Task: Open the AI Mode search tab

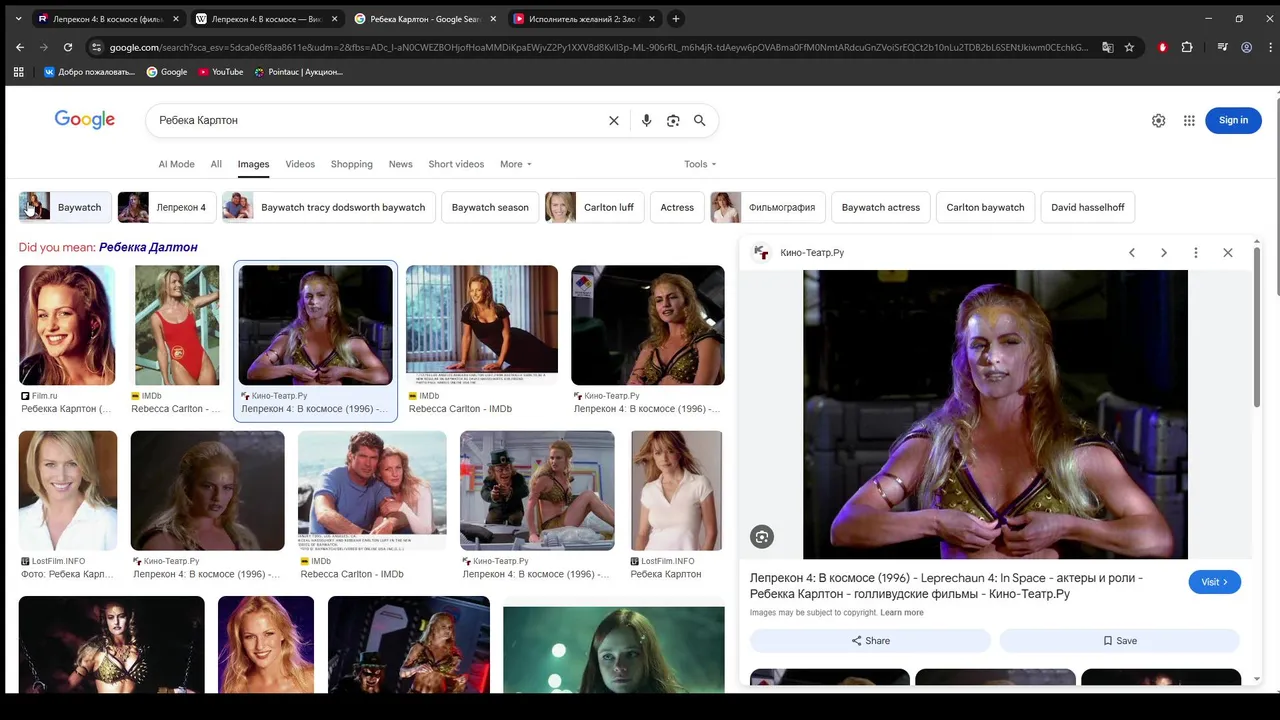Action: tap(176, 164)
